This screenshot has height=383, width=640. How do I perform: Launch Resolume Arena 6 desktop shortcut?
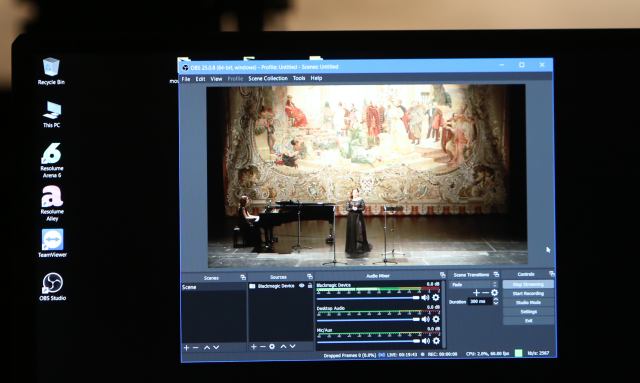point(51,160)
